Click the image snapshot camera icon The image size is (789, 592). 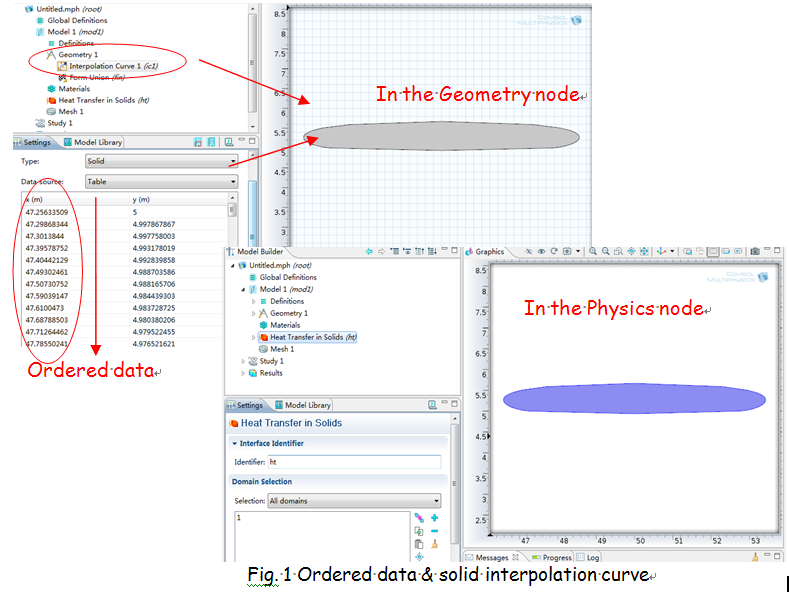pos(755,252)
